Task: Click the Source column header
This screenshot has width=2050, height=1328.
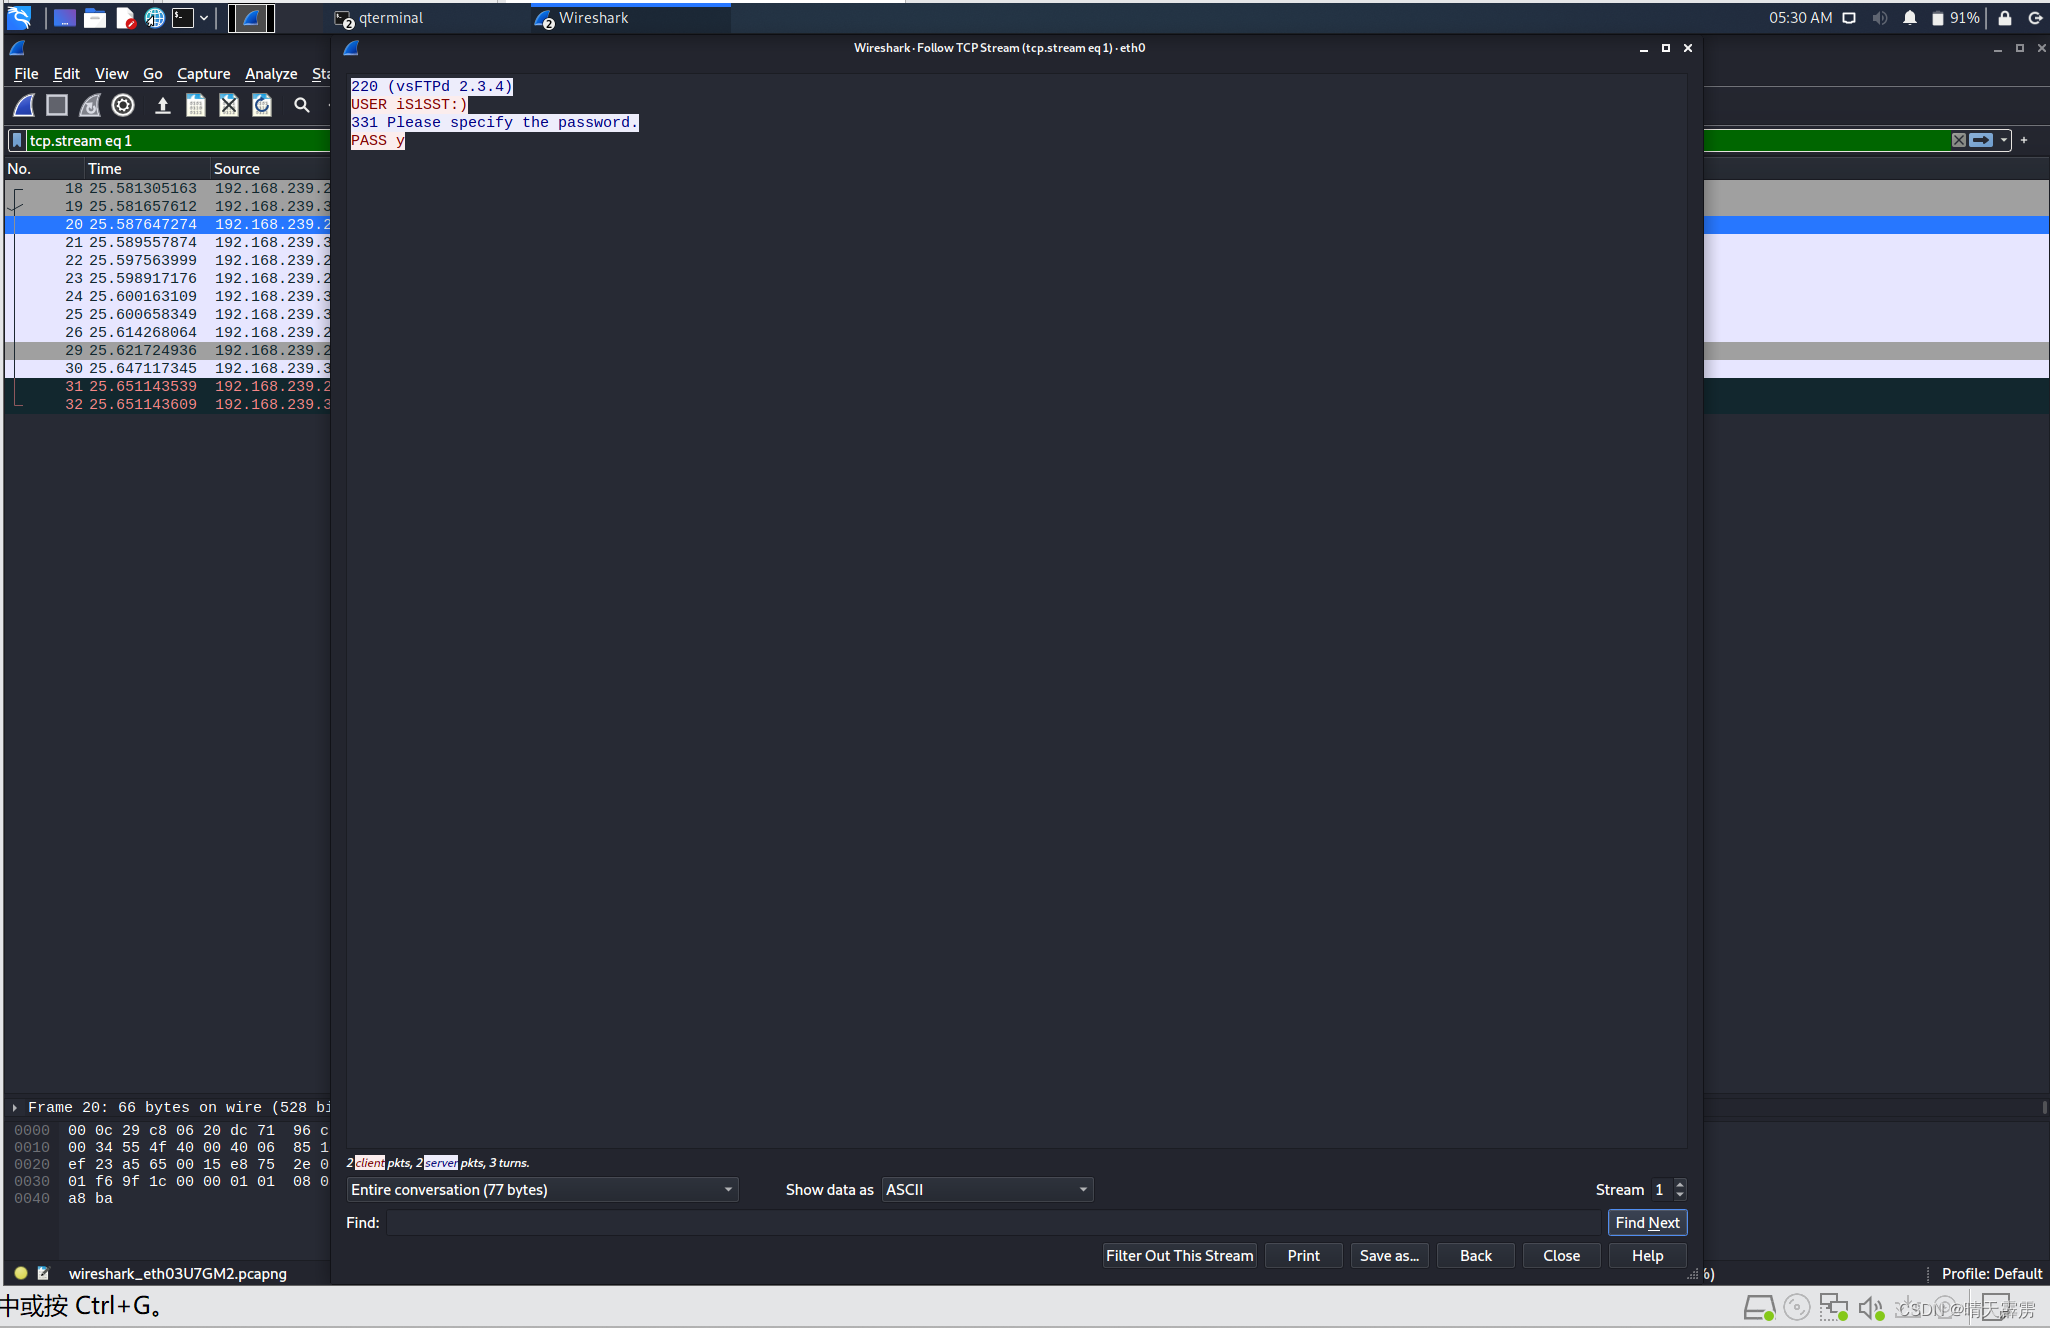Action: point(270,168)
